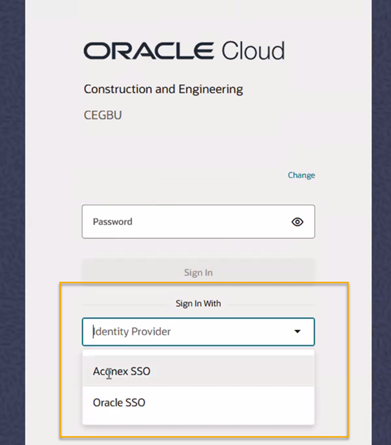Click the Construction and Engineering heading
Viewport: 391px width, 445px height.
[163, 89]
